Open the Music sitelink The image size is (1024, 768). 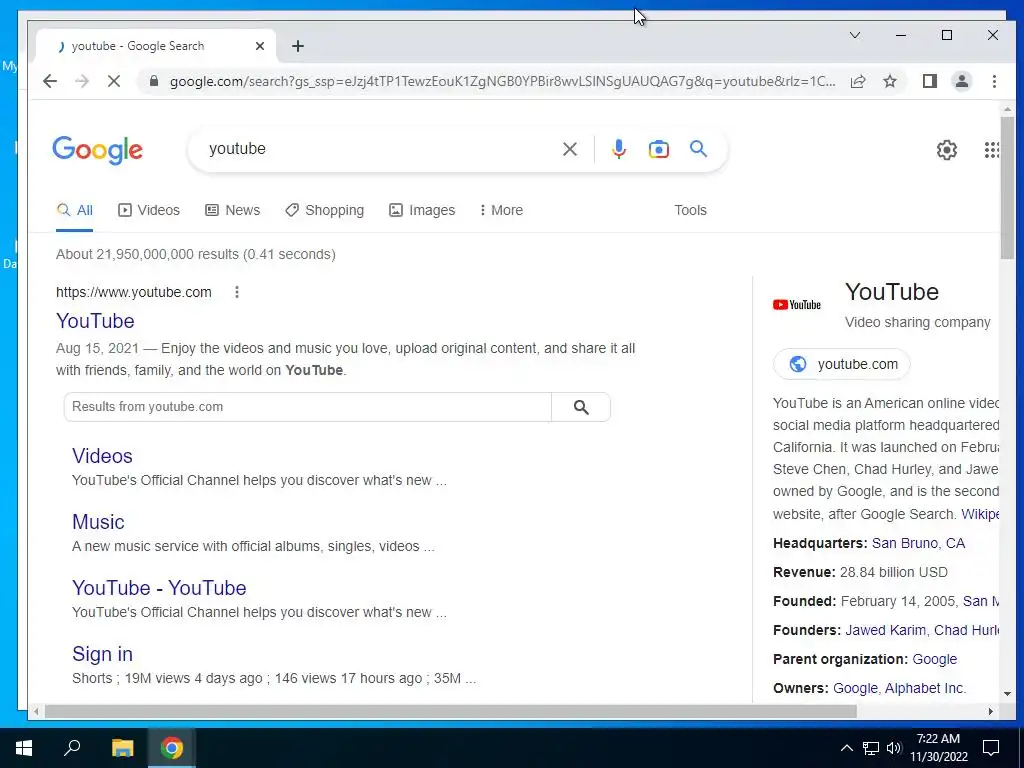point(98,522)
